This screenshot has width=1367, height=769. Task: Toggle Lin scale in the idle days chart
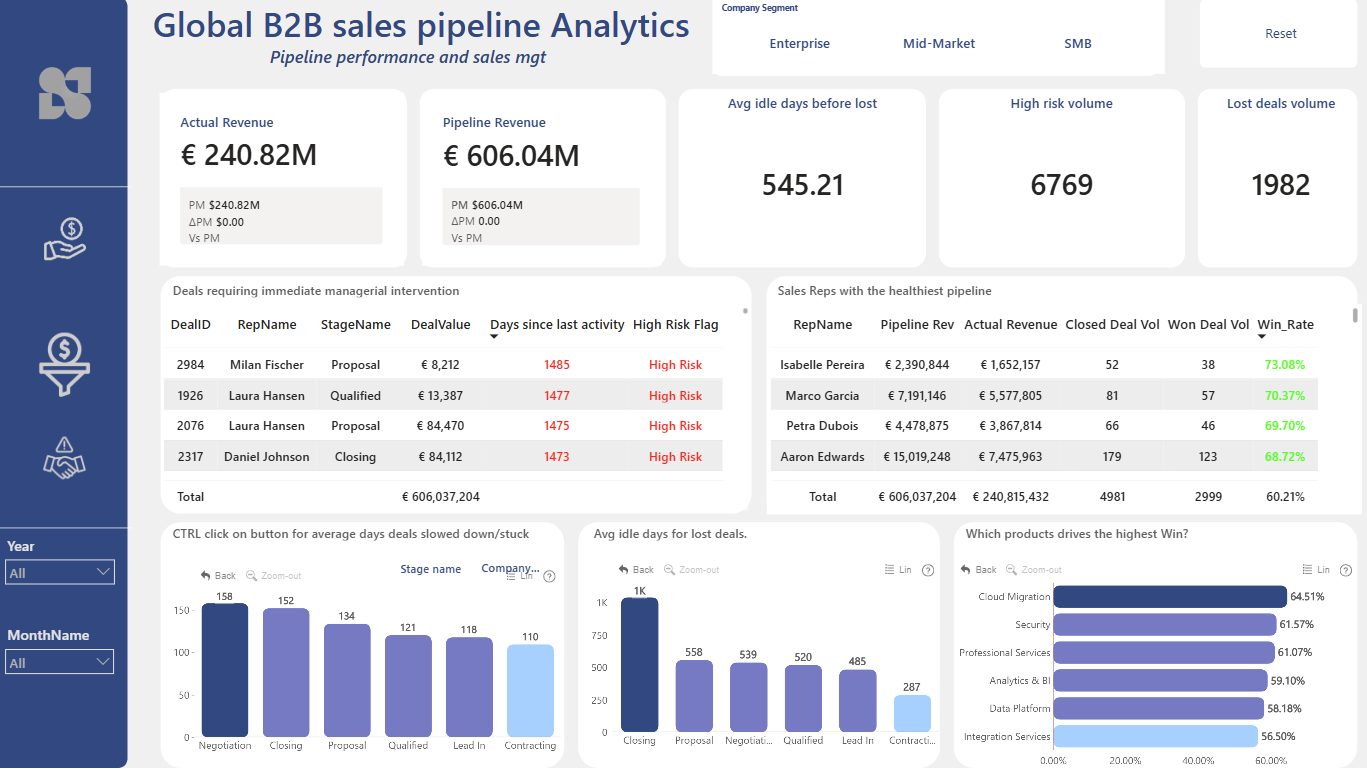click(898, 570)
